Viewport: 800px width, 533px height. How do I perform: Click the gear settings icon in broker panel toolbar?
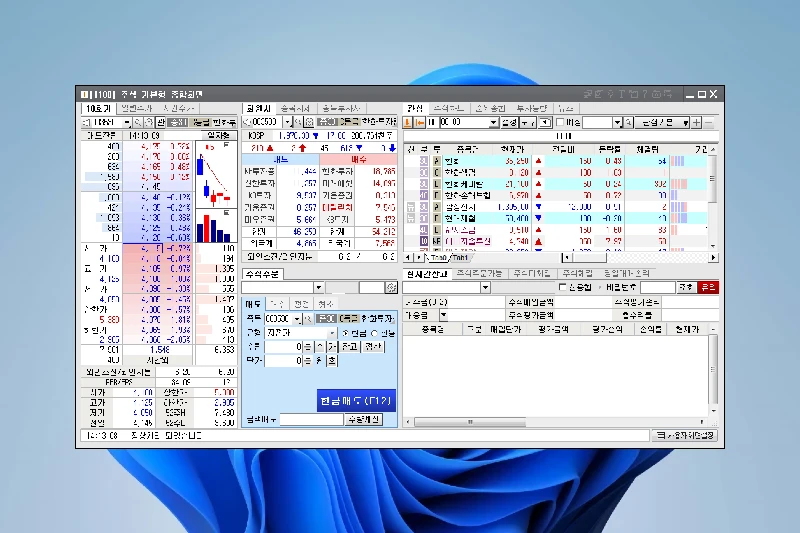pos(309,122)
